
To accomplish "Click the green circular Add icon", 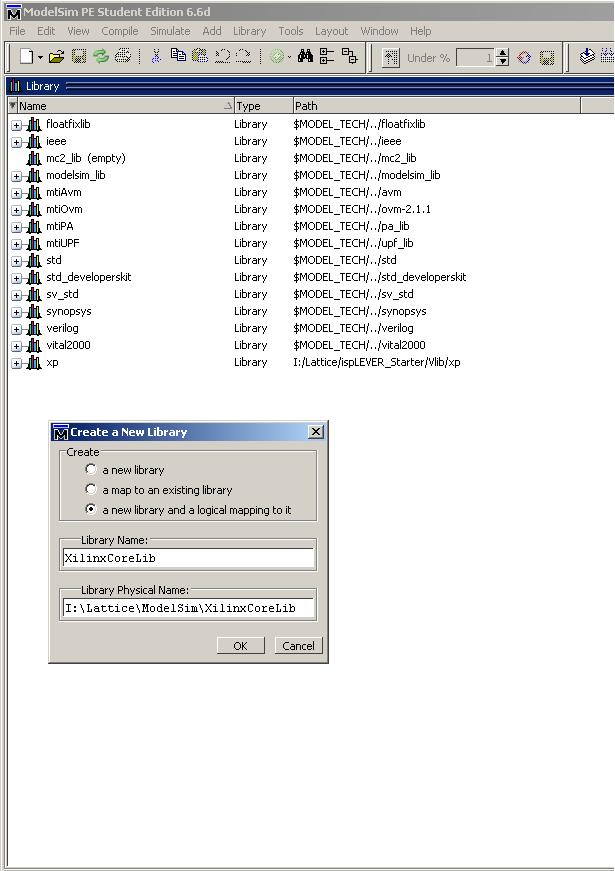I will pos(277,56).
